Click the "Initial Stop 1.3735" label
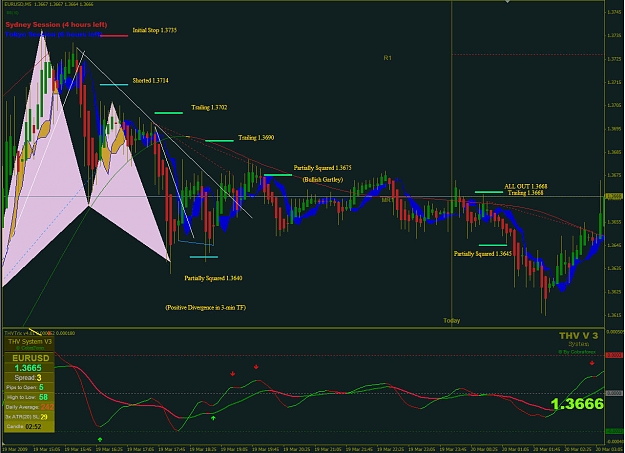Screen dimensions: 625x453 [155, 30]
